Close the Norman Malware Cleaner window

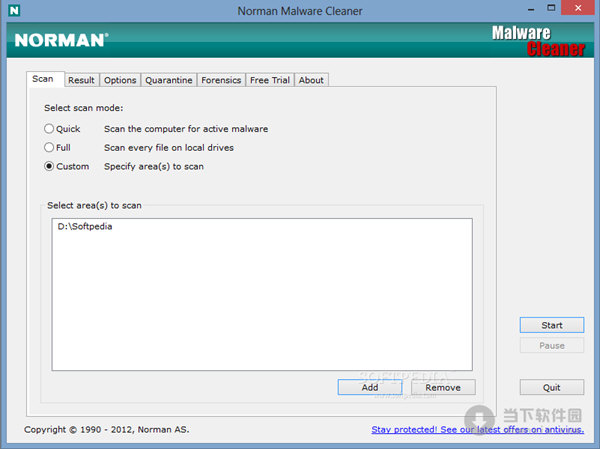pos(578,8)
